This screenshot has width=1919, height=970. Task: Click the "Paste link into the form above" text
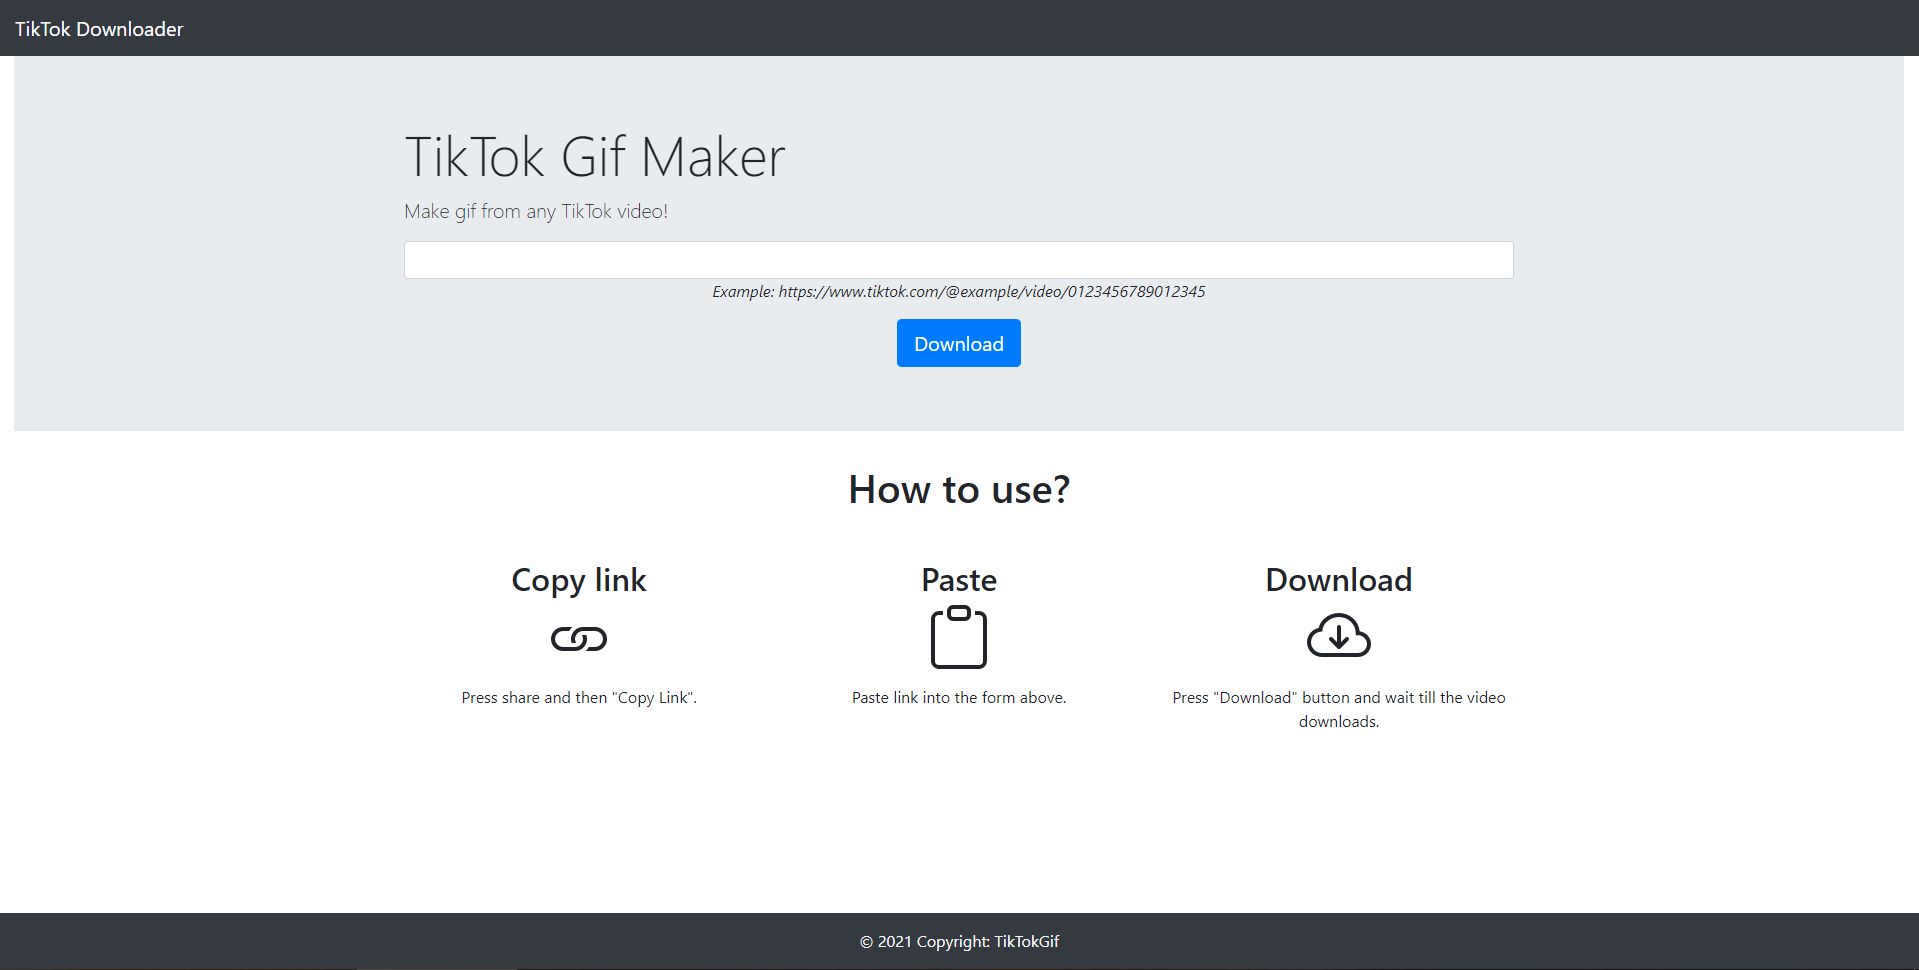[958, 698]
